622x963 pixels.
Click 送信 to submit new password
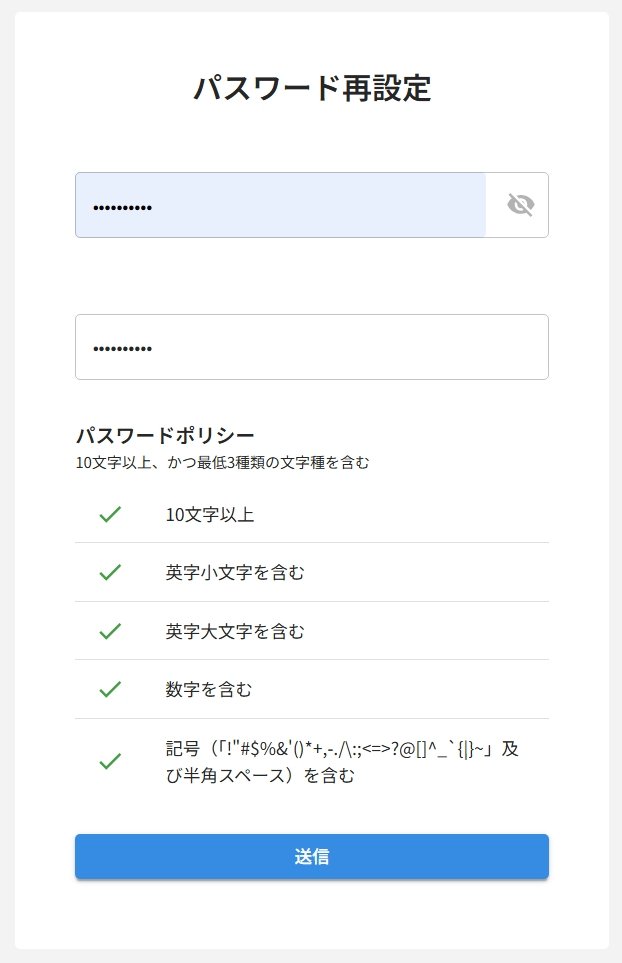pos(311,856)
